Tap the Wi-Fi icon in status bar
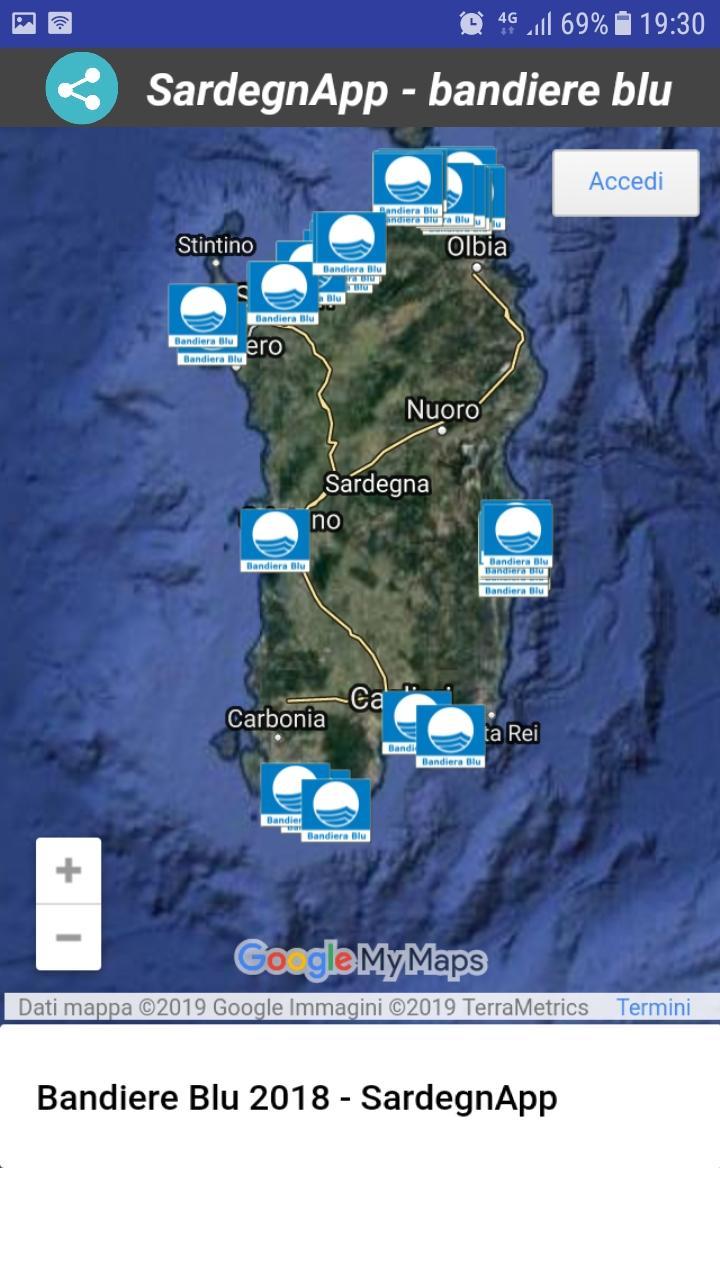The height and width of the screenshot is (1280, 720). point(61,23)
